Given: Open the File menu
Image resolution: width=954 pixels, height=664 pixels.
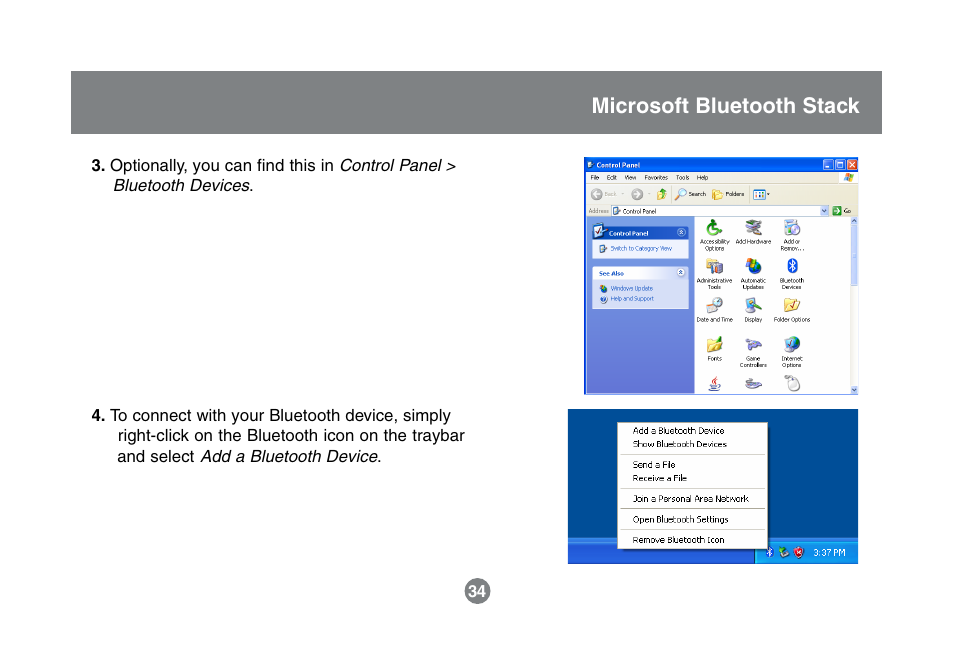Looking at the screenshot, I should pos(595,178).
